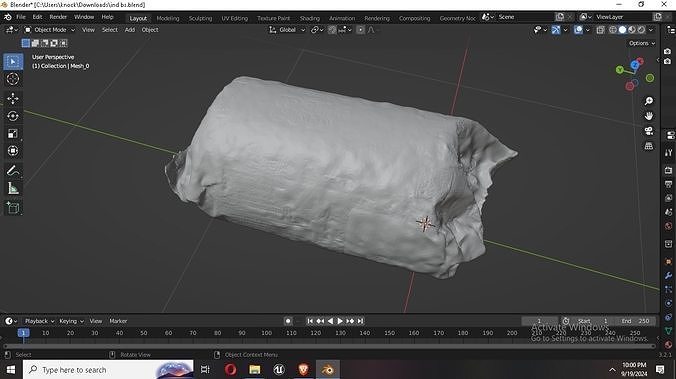Open the Object Mode dropdown
This screenshot has height=379, width=676.
pos(50,30)
